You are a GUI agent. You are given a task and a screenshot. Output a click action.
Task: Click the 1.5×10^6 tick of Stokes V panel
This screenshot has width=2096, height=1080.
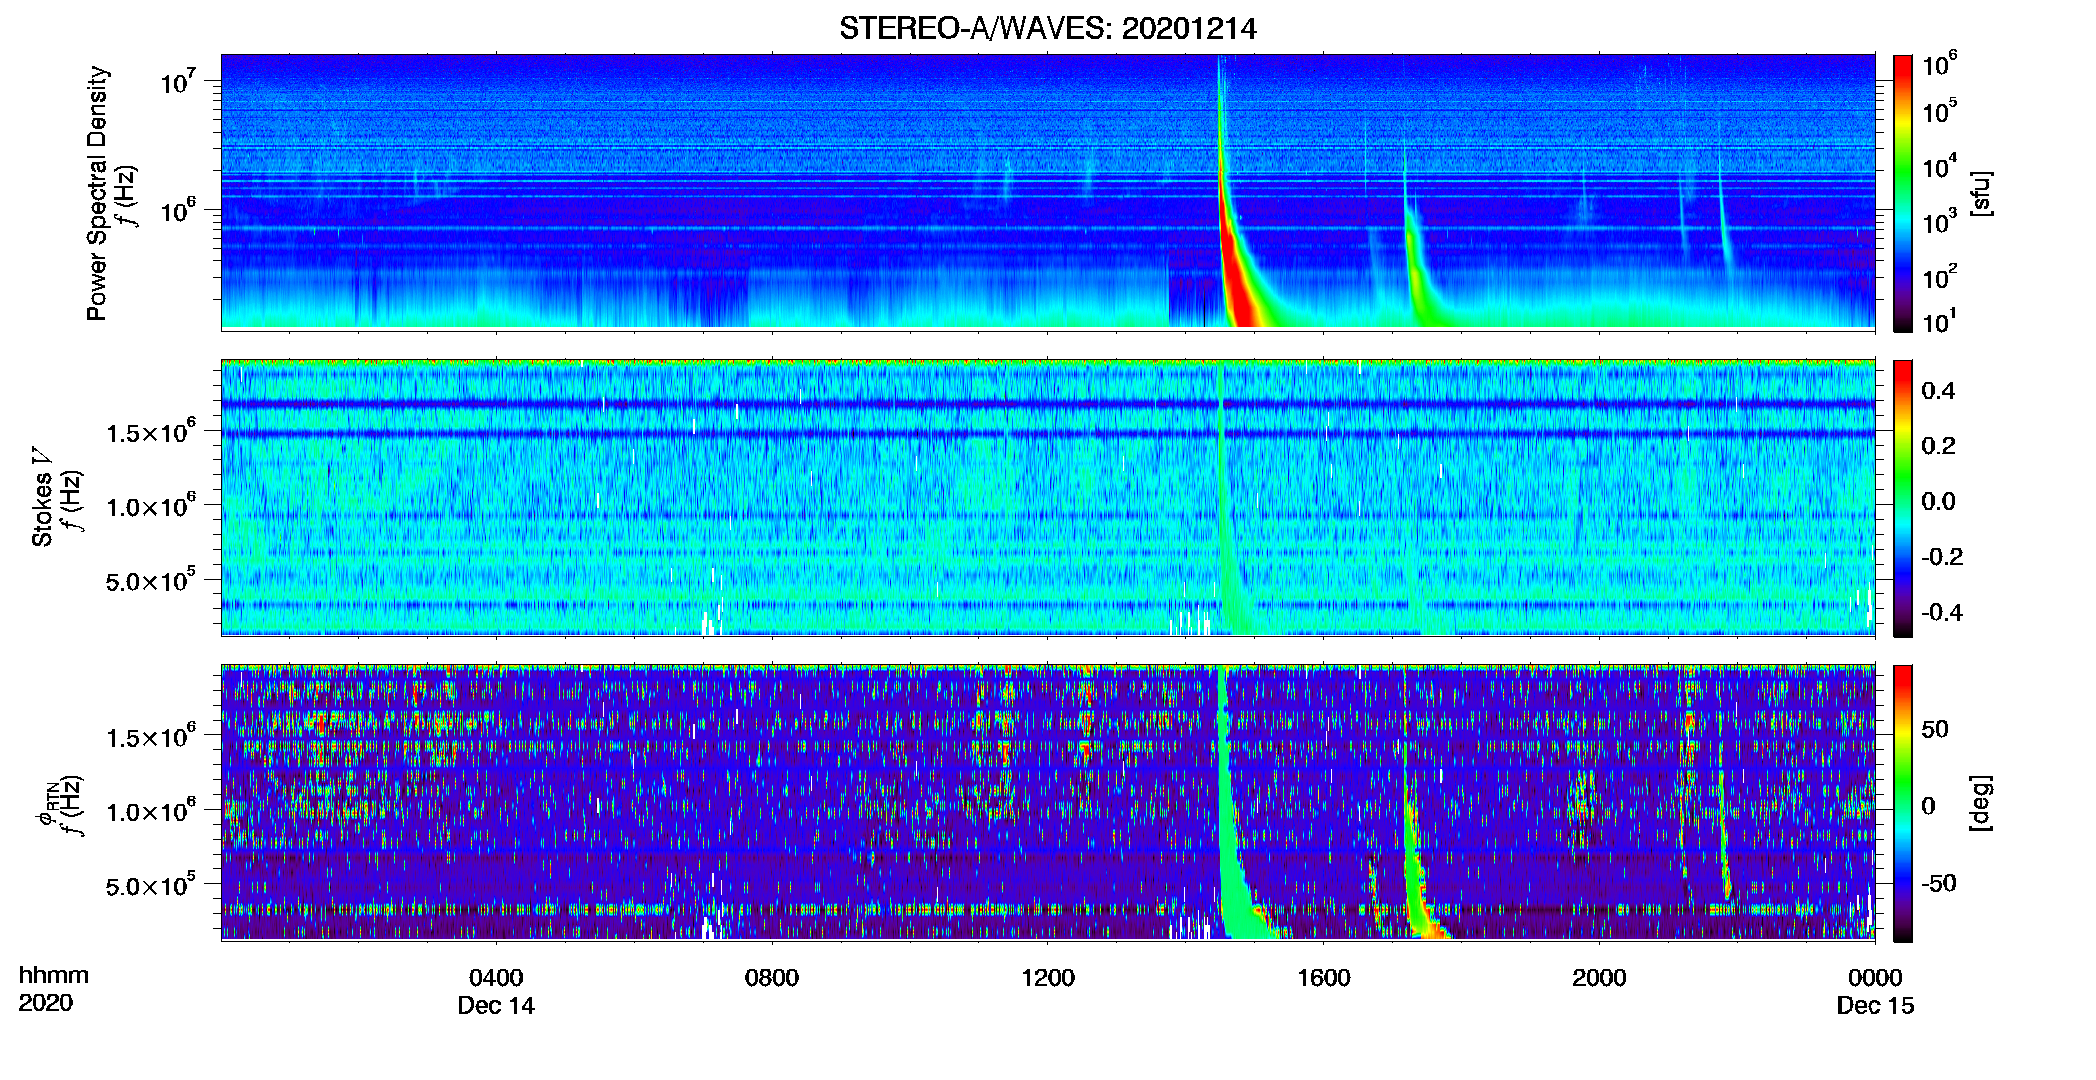click(151, 431)
